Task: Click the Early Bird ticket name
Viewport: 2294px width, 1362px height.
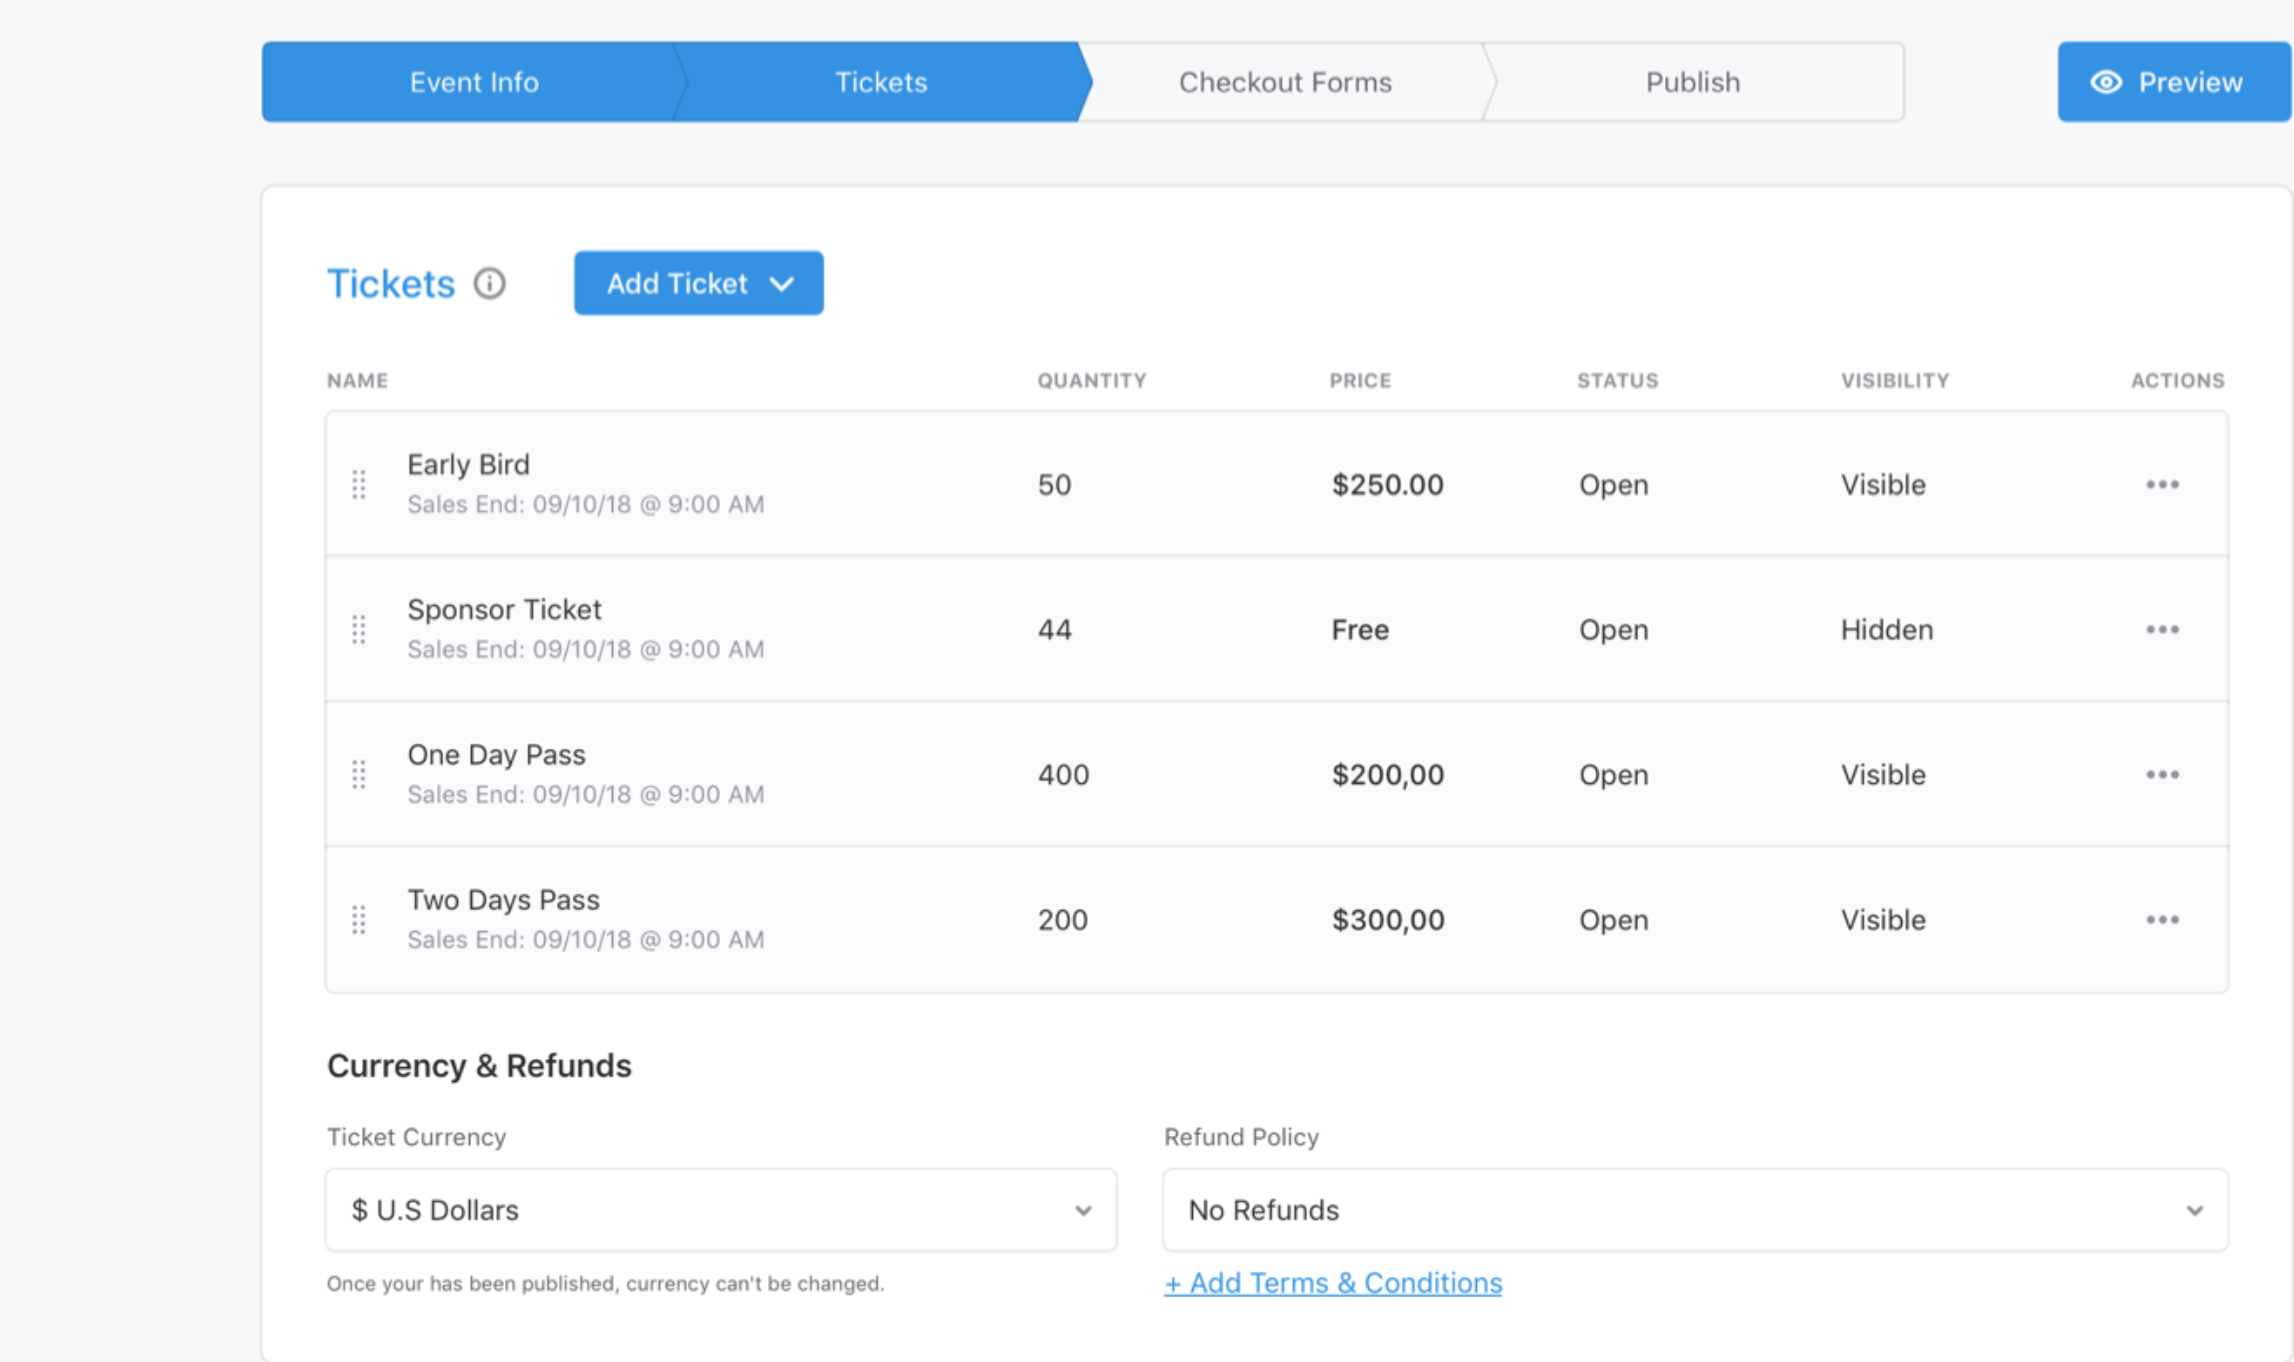Action: 468,465
